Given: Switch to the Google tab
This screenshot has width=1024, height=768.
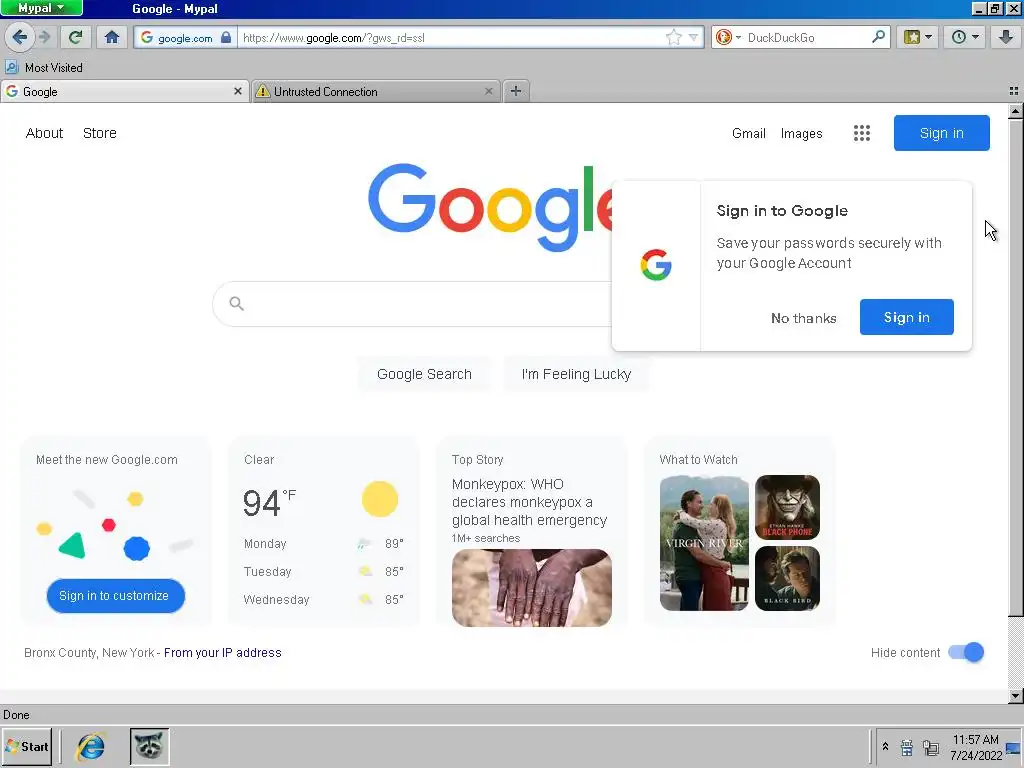Looking at the screenshot, I should [x=118, y=91].
